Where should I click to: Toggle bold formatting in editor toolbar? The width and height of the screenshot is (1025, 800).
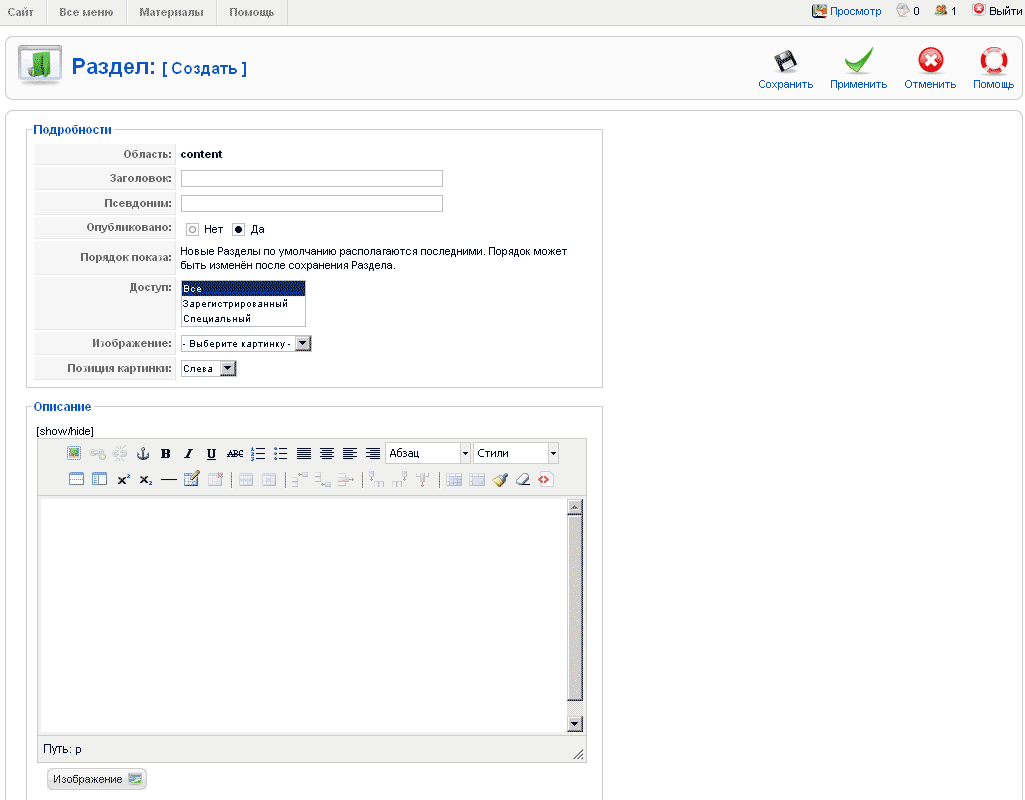point(165,454)
